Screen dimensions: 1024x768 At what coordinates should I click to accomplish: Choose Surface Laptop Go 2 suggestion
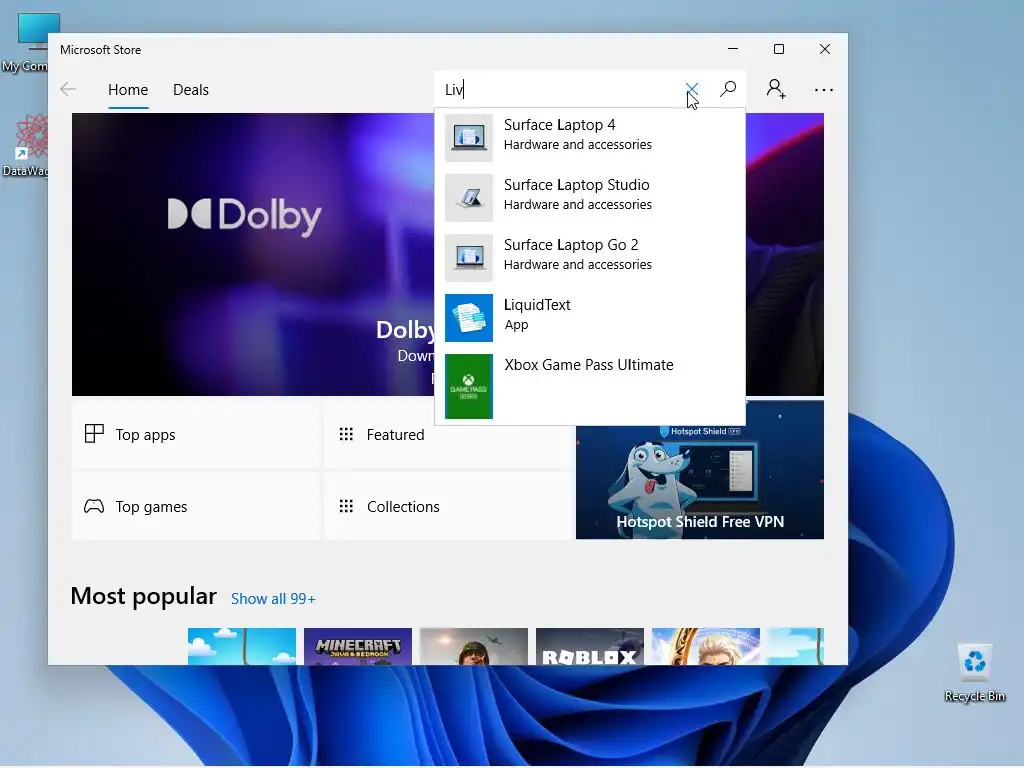tap(590, 257)
